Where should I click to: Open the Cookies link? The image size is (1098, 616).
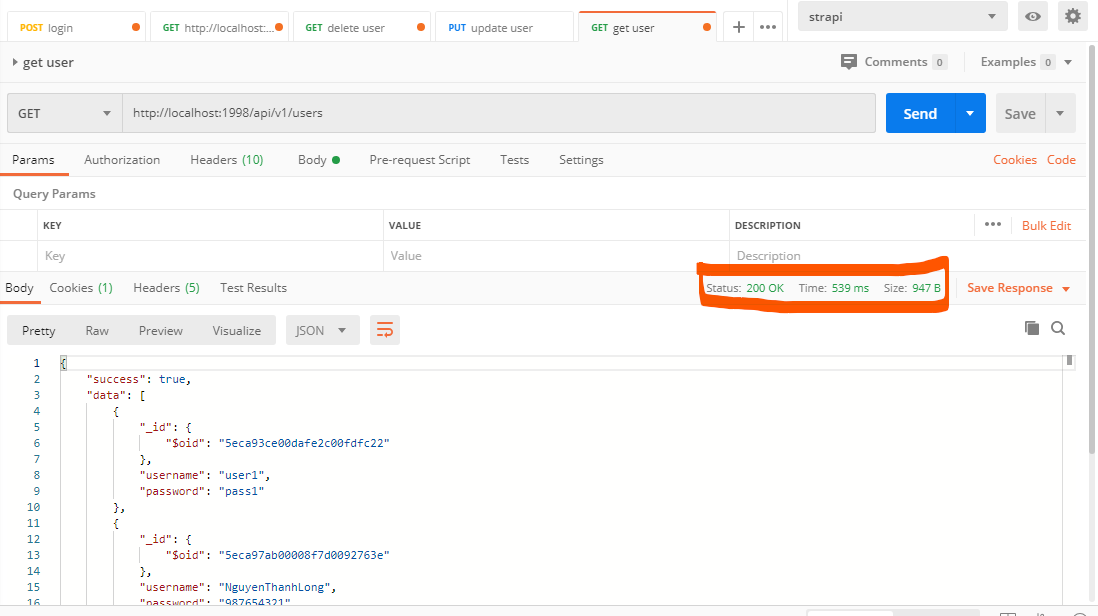pyautogui.click(x=1015, y=160)
